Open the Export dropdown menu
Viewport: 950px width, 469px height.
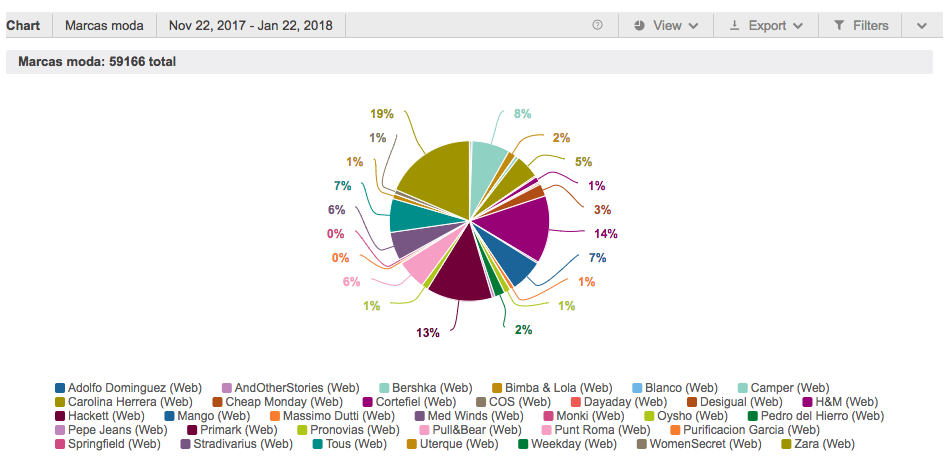(x=766, y=25)
